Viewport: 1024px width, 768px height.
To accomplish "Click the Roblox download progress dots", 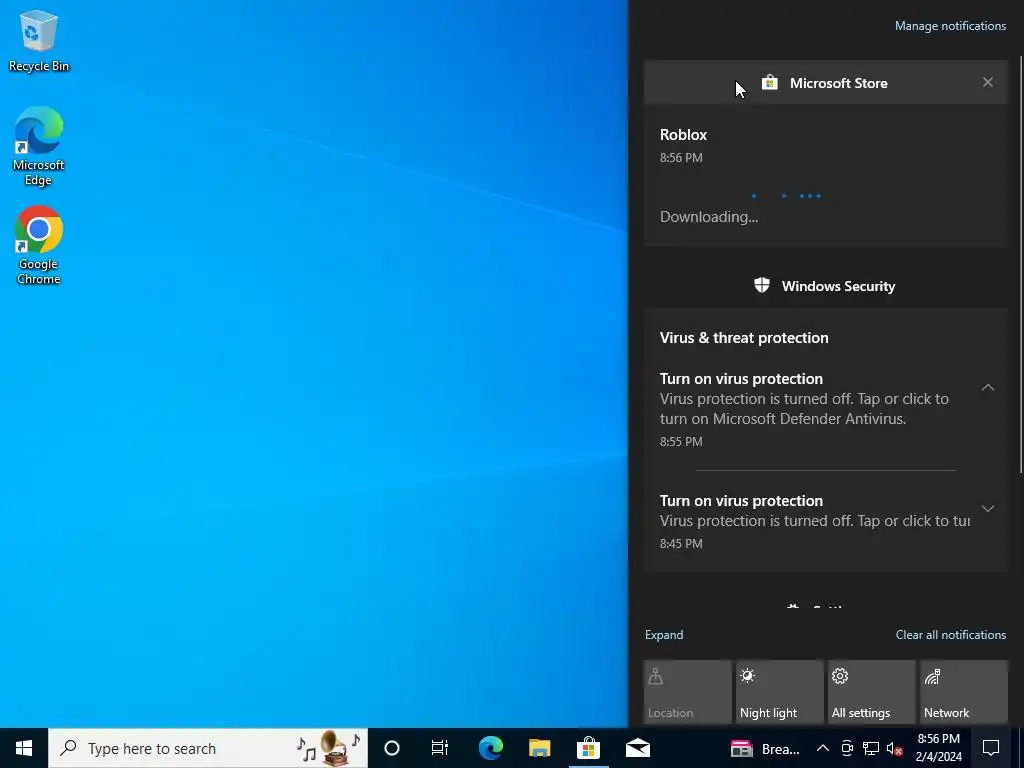I will tap(787, 195).
